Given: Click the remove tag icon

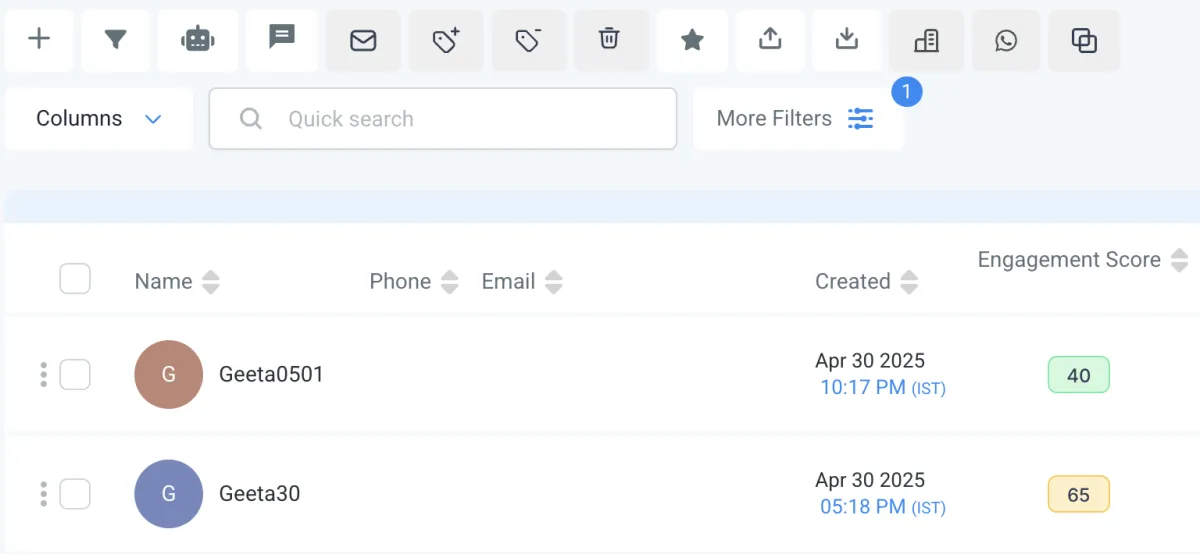Looking at the screenshot, I should point(528,40).
